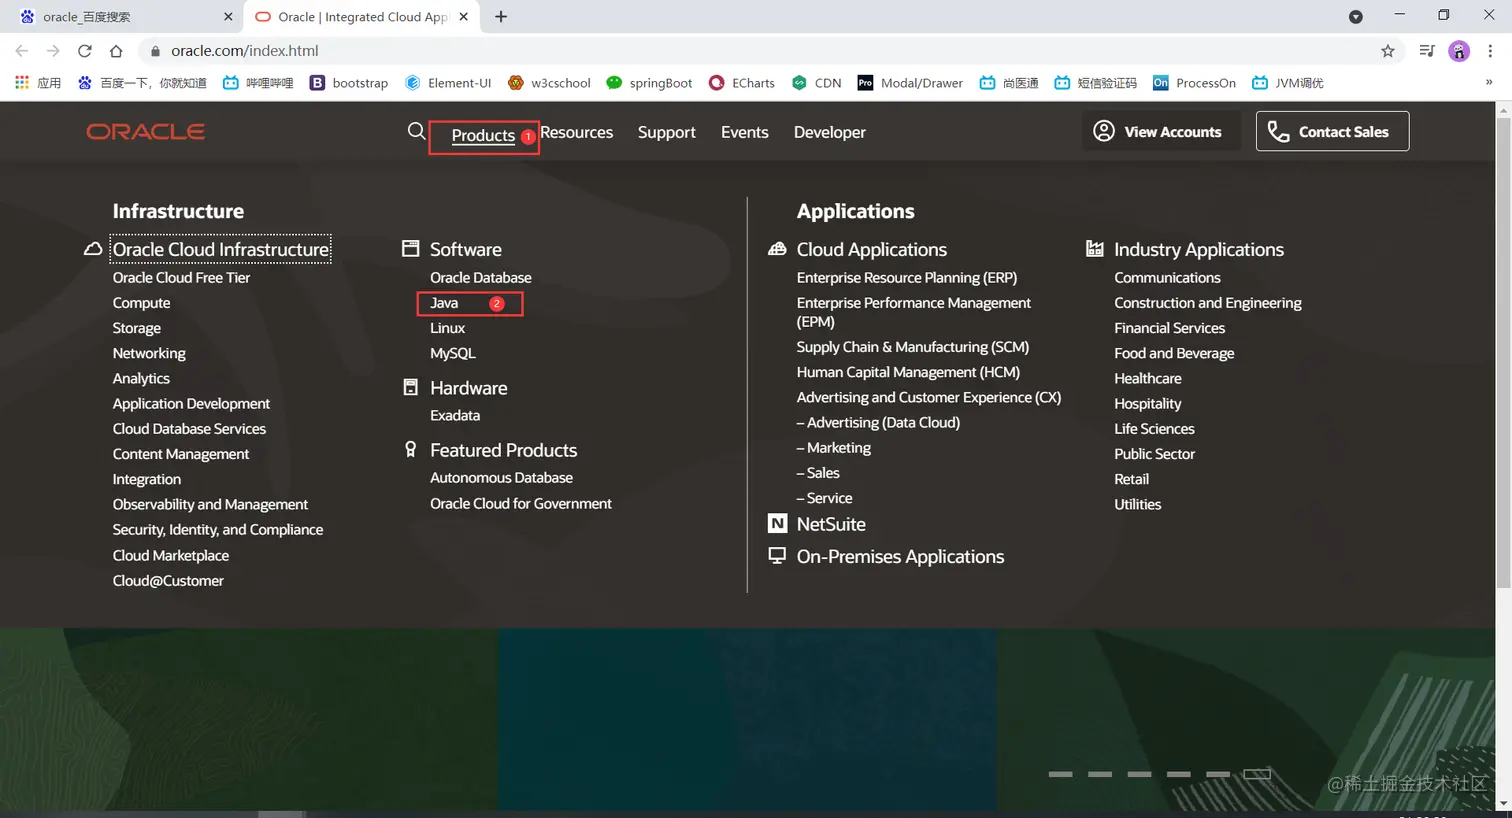This screenshot has height=818, width=1512.
Task: Open the Industry Applications heading link
Action: coord(1199,249)
